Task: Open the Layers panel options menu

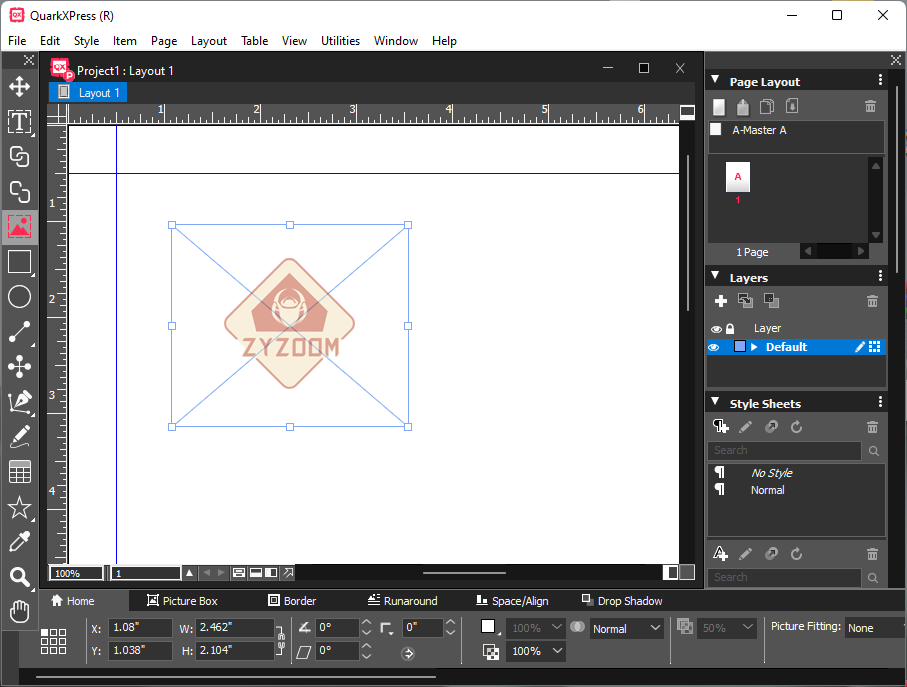Action: point(880,276)
